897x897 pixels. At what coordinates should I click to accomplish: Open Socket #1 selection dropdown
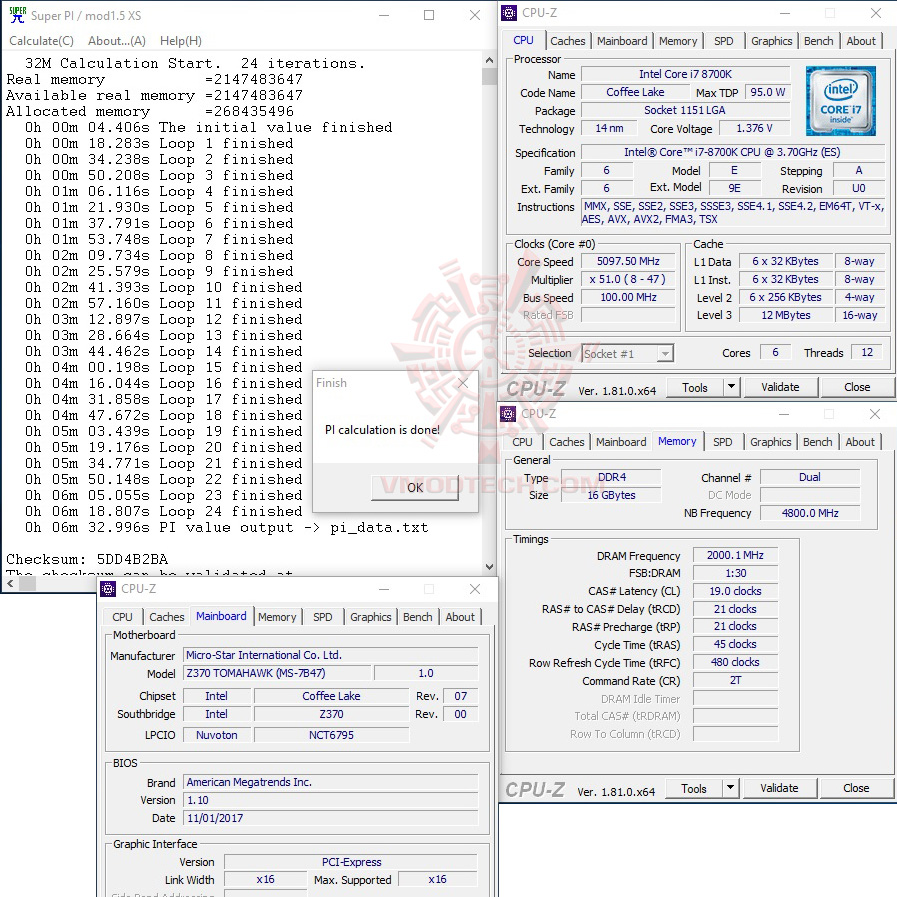[628, 354]
